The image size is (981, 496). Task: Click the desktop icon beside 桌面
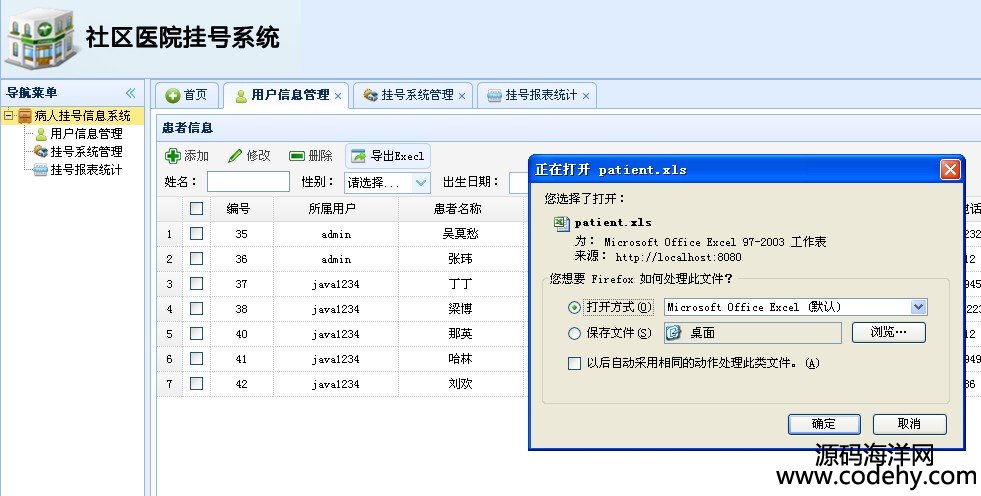tap(674, 333)
